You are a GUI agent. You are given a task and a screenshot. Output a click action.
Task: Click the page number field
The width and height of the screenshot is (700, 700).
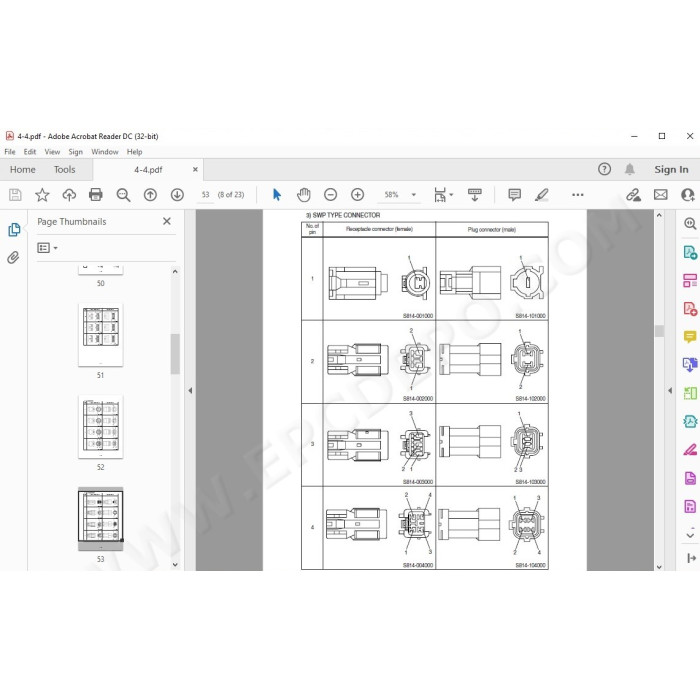pos(205,195)
